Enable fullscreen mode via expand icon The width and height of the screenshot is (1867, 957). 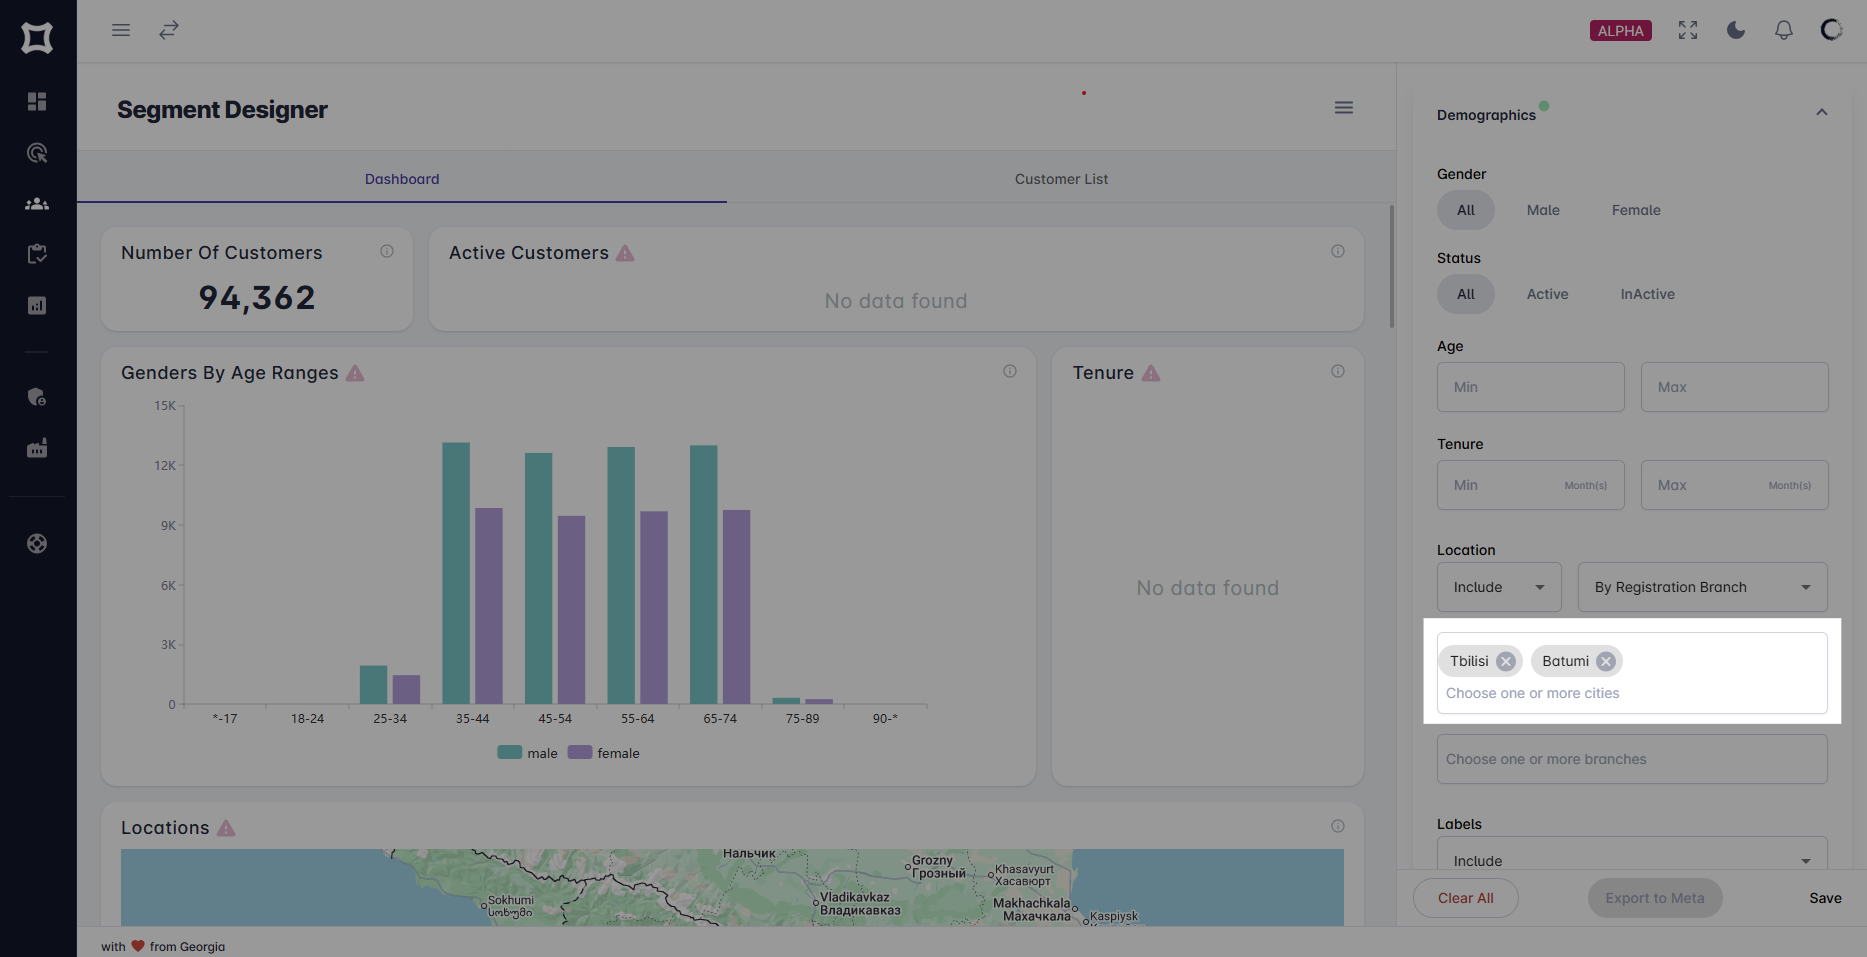tap(1687, 30)
